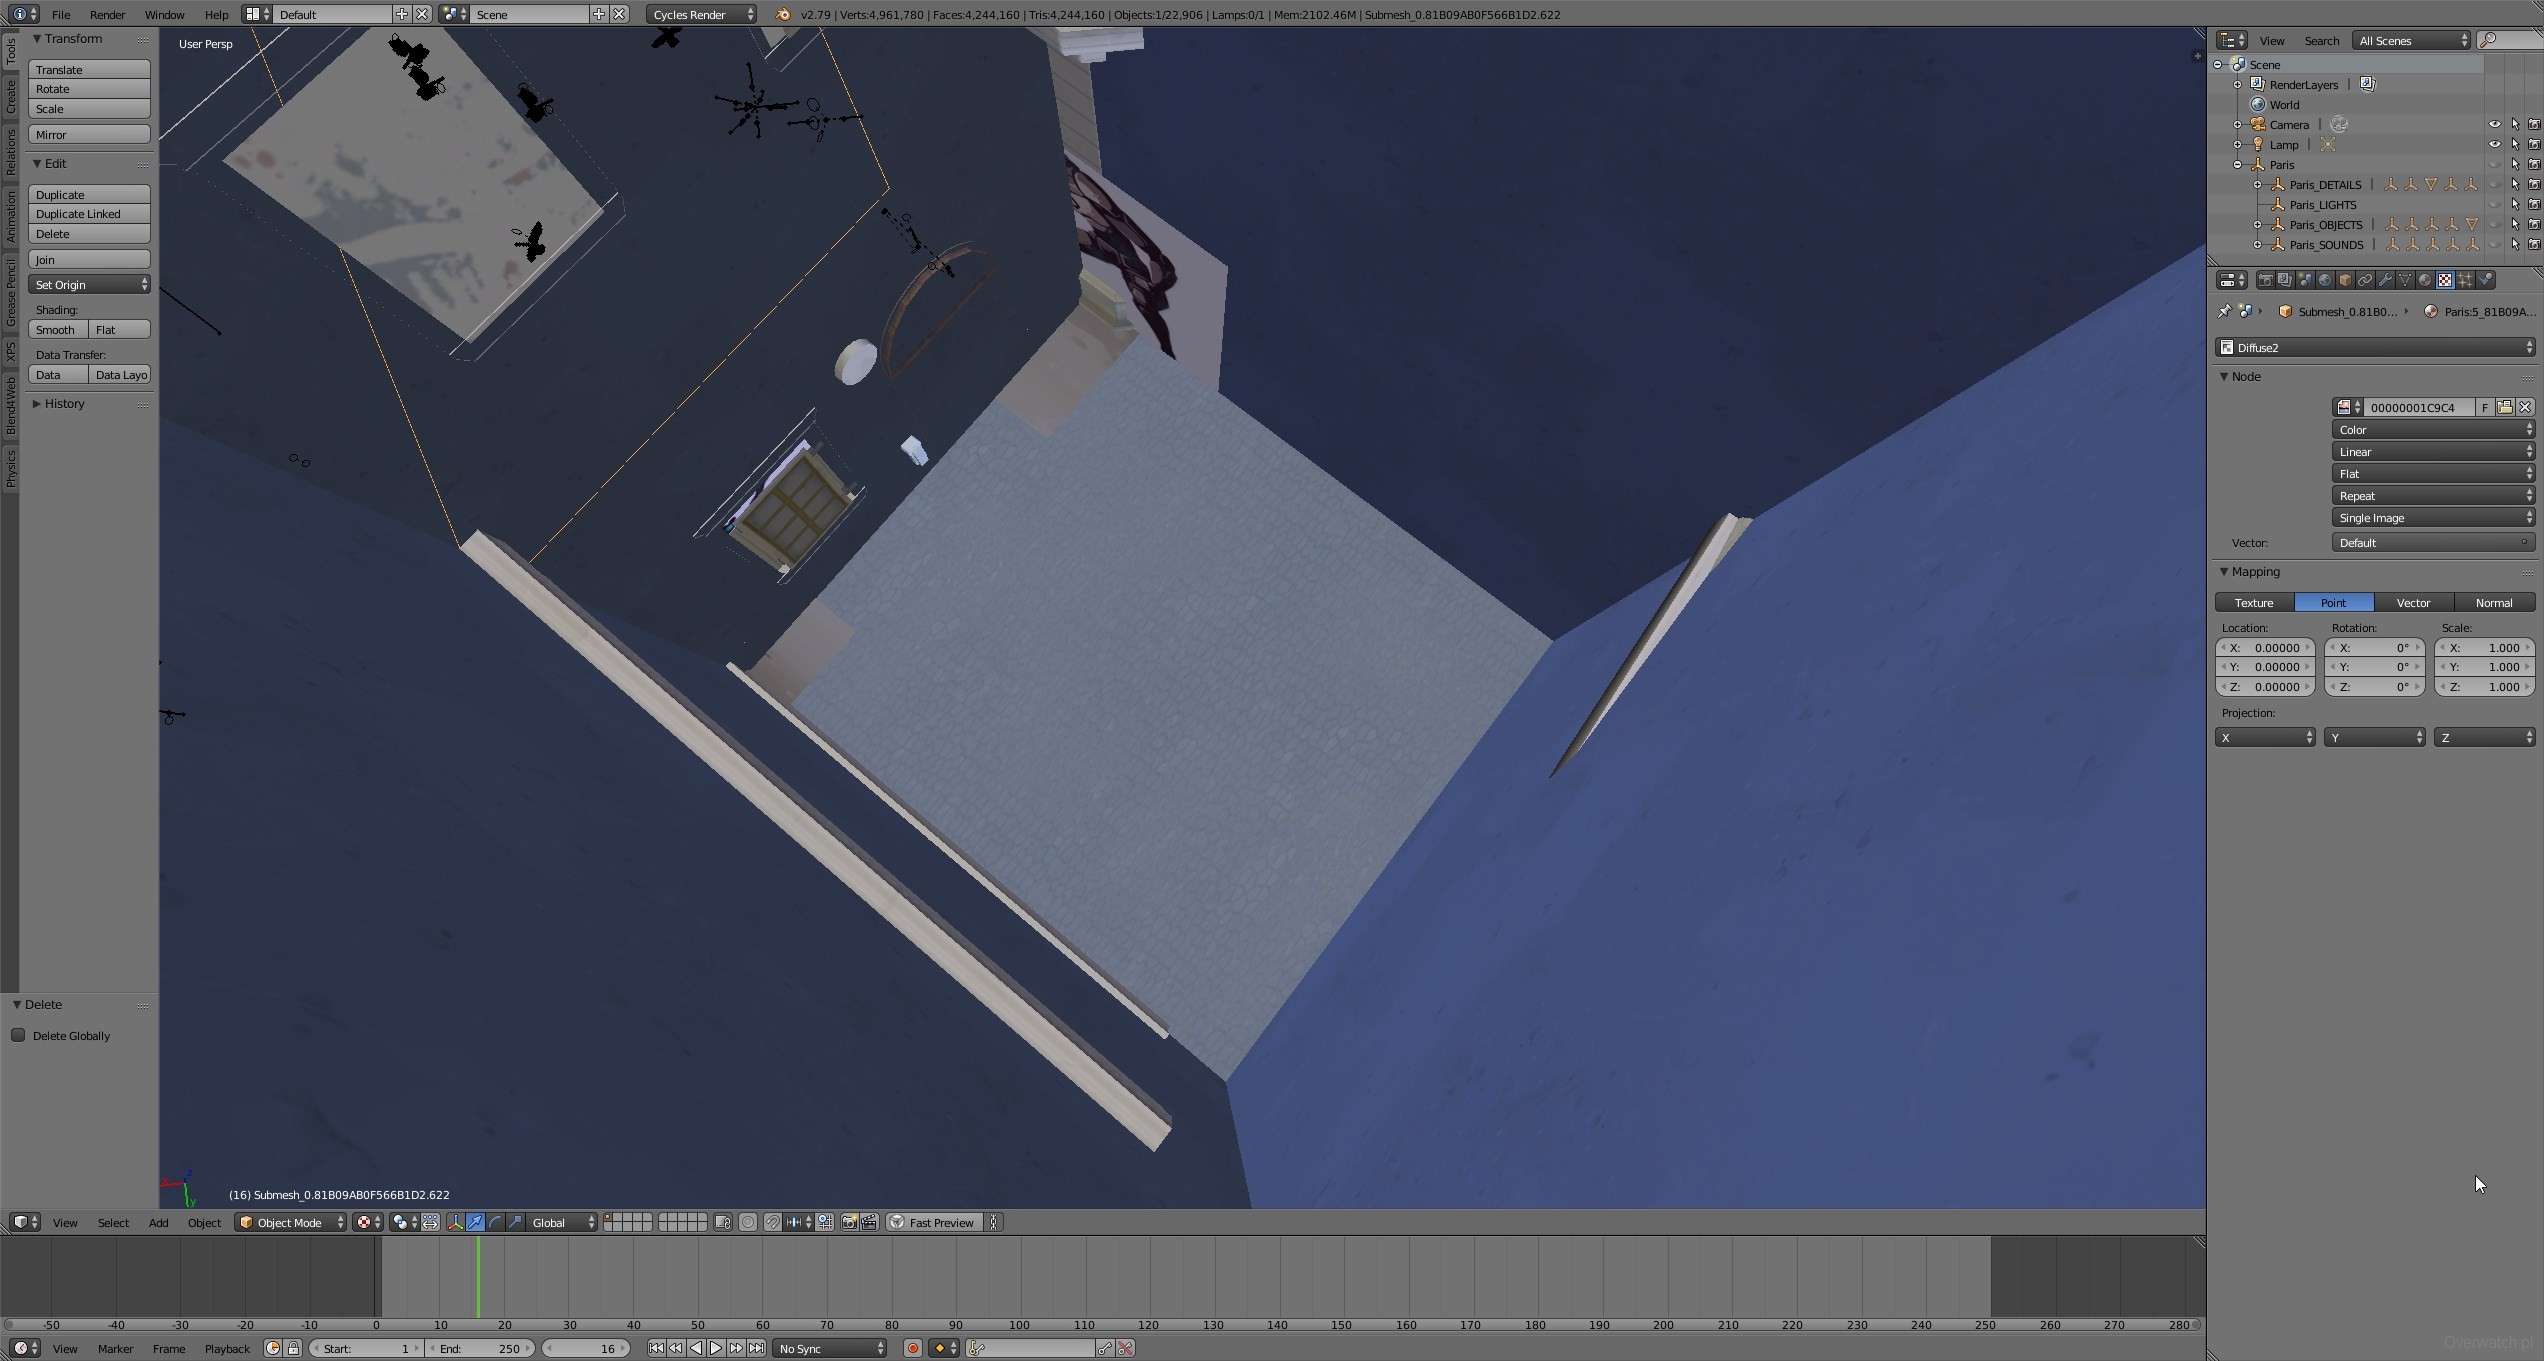
Task: Toggle the pin icon in properties header
Action: (2224, 312)
